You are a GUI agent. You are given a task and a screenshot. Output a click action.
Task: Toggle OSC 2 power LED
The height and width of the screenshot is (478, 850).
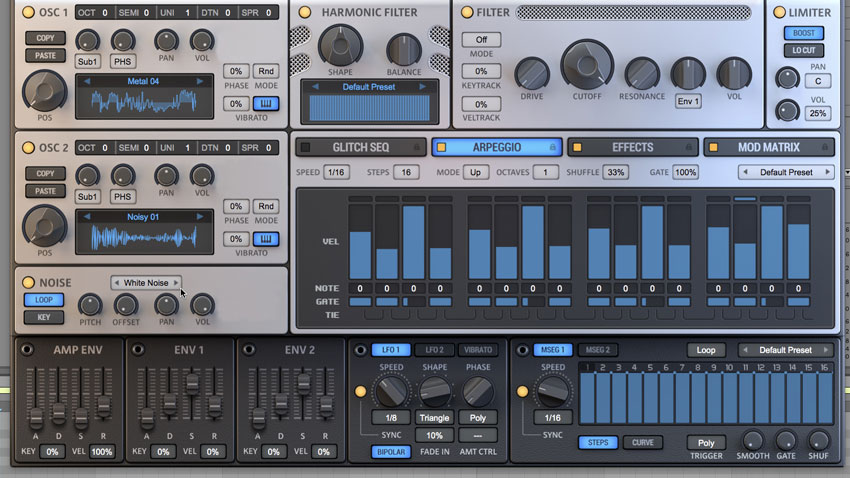coord(28,147)
